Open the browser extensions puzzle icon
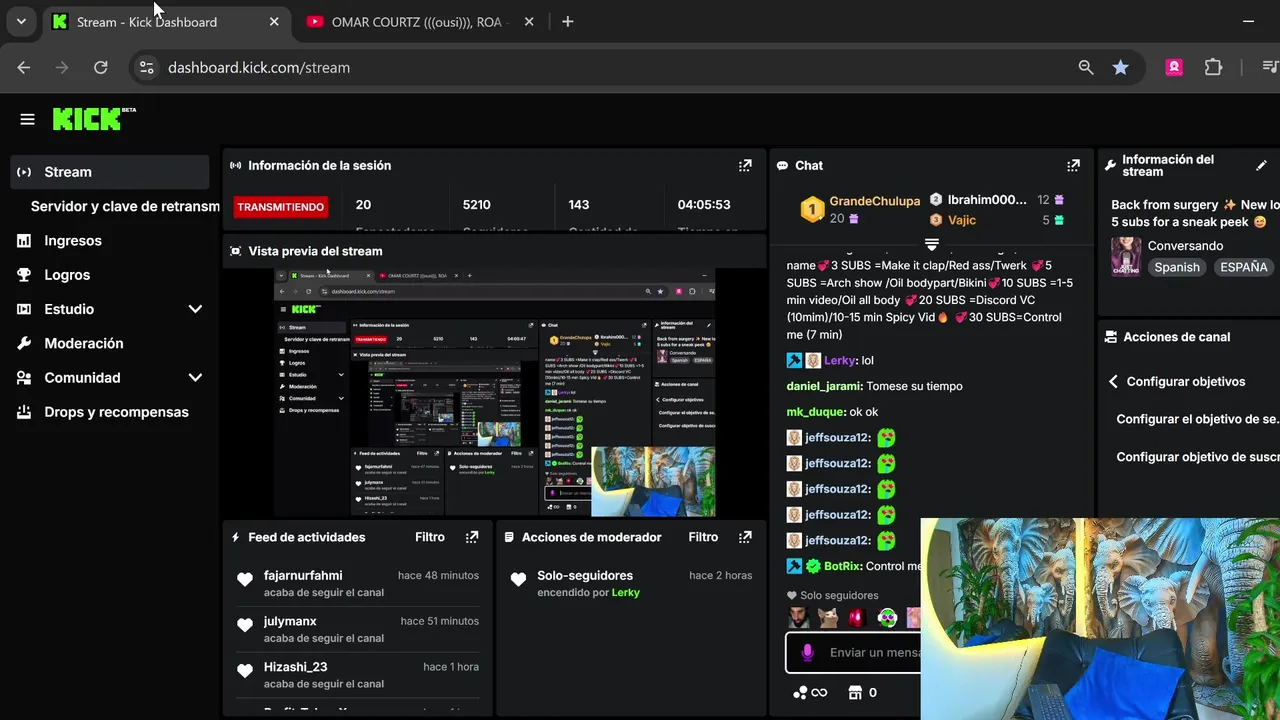 coord(1213,68)
